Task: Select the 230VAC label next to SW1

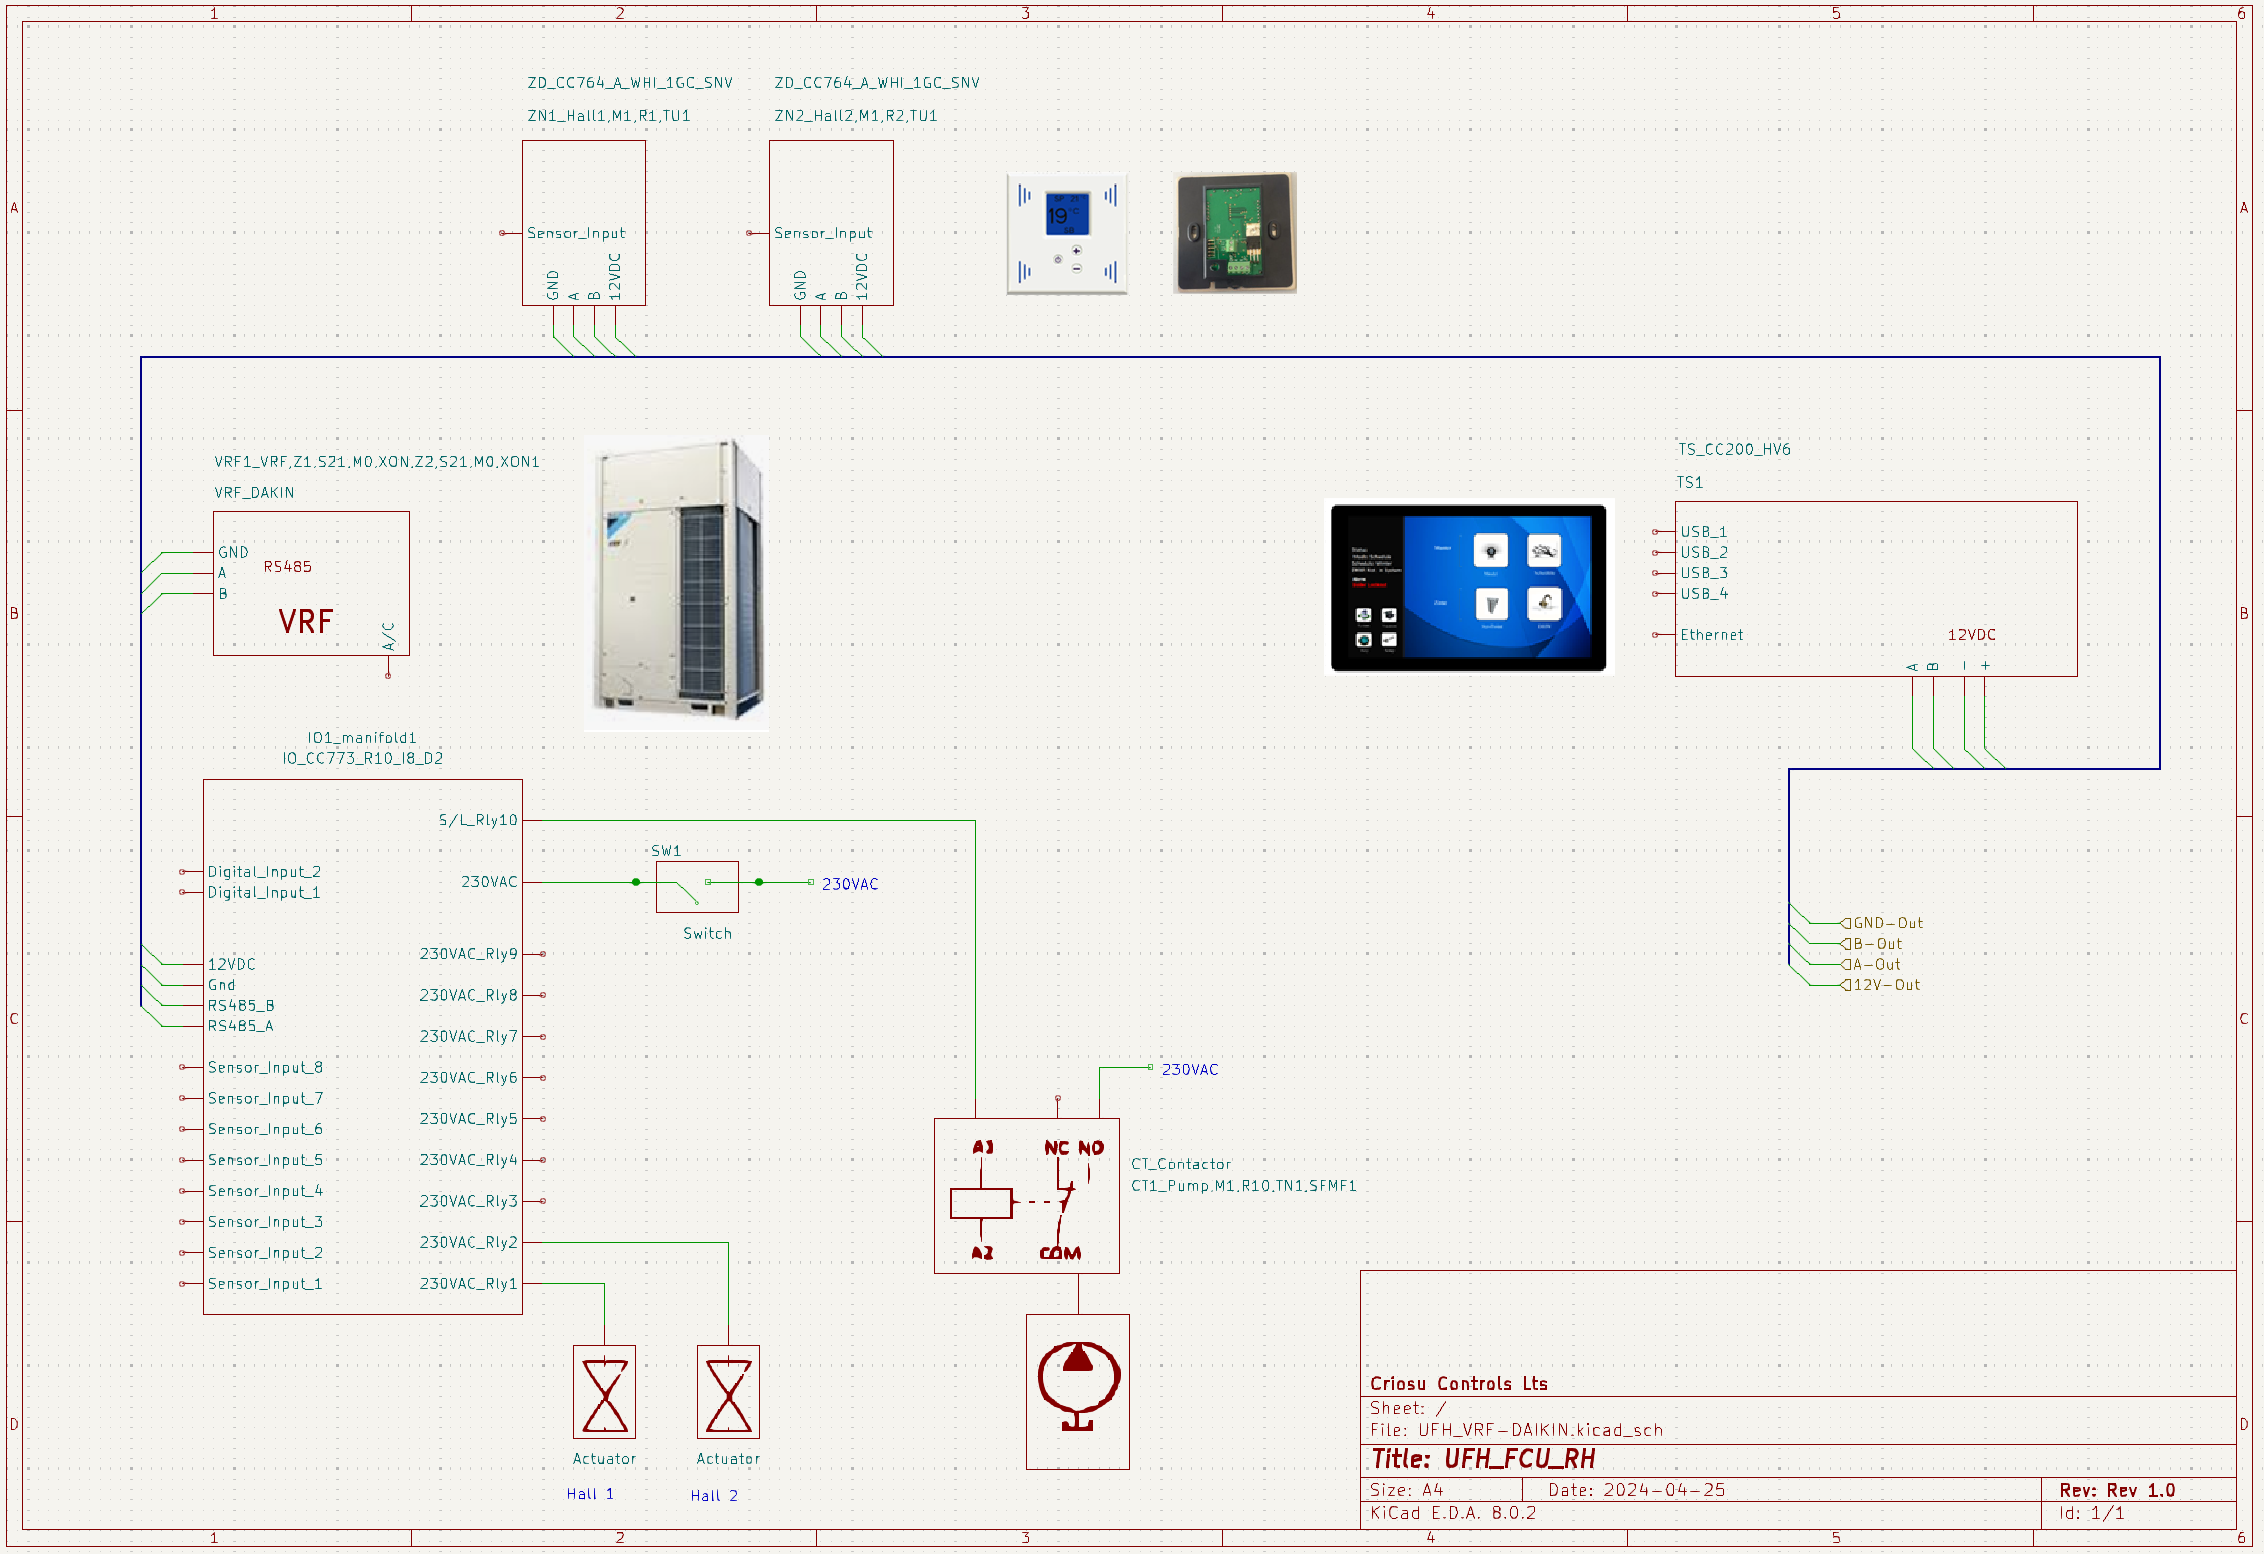Action: click(x=850, y=884)
